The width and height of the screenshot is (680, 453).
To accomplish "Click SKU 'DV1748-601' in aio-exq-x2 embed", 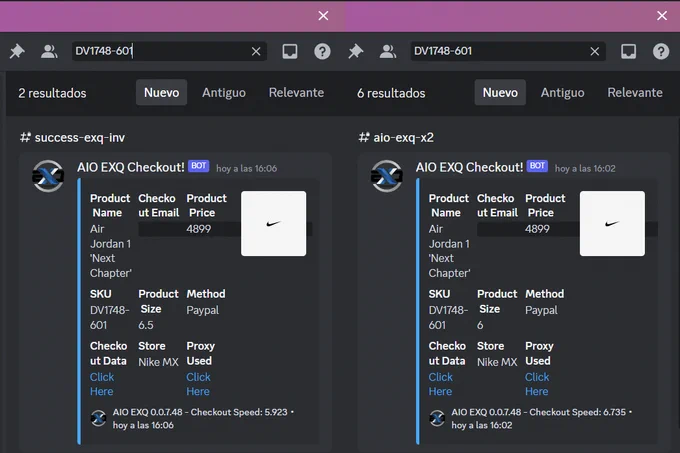I will pyautogui.click(x=448, y=318).
